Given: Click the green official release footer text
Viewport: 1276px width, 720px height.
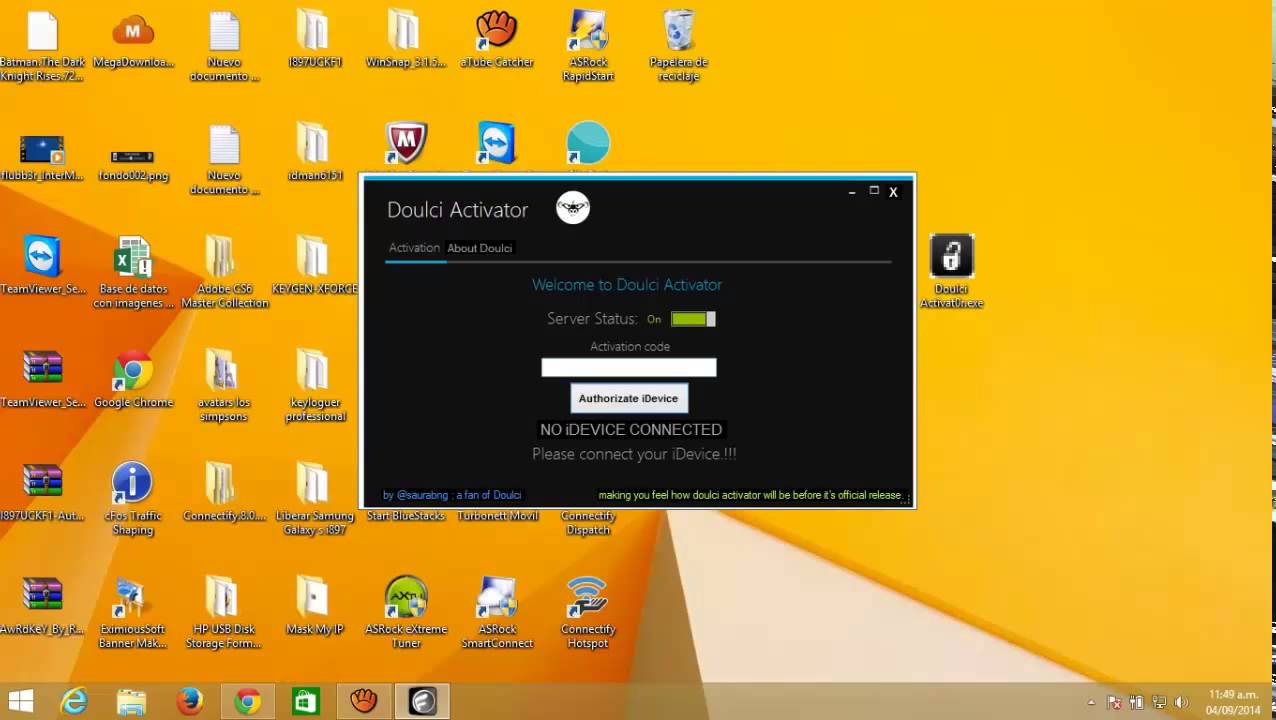Looking at the screenshot, I should (x=752, y=495).
